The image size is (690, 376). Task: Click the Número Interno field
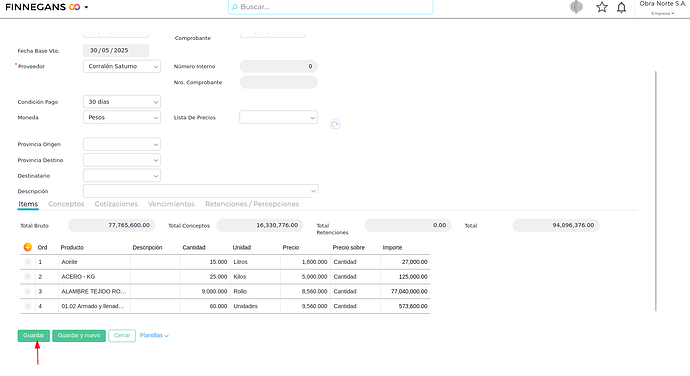(x=279, y=66)
